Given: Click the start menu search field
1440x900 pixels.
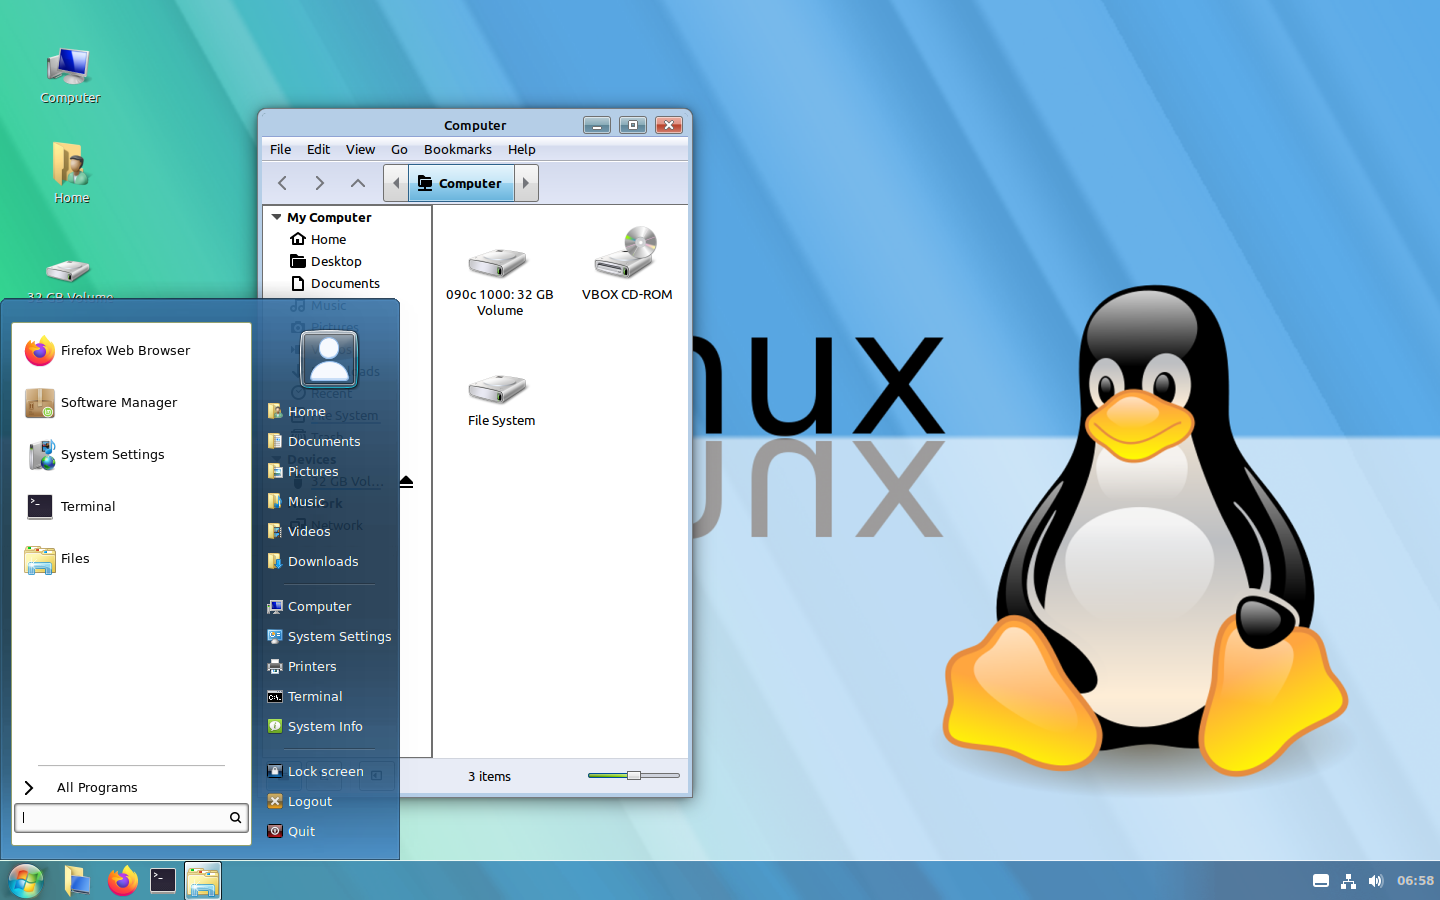Looking at the screenshot, I should [131, 818].
